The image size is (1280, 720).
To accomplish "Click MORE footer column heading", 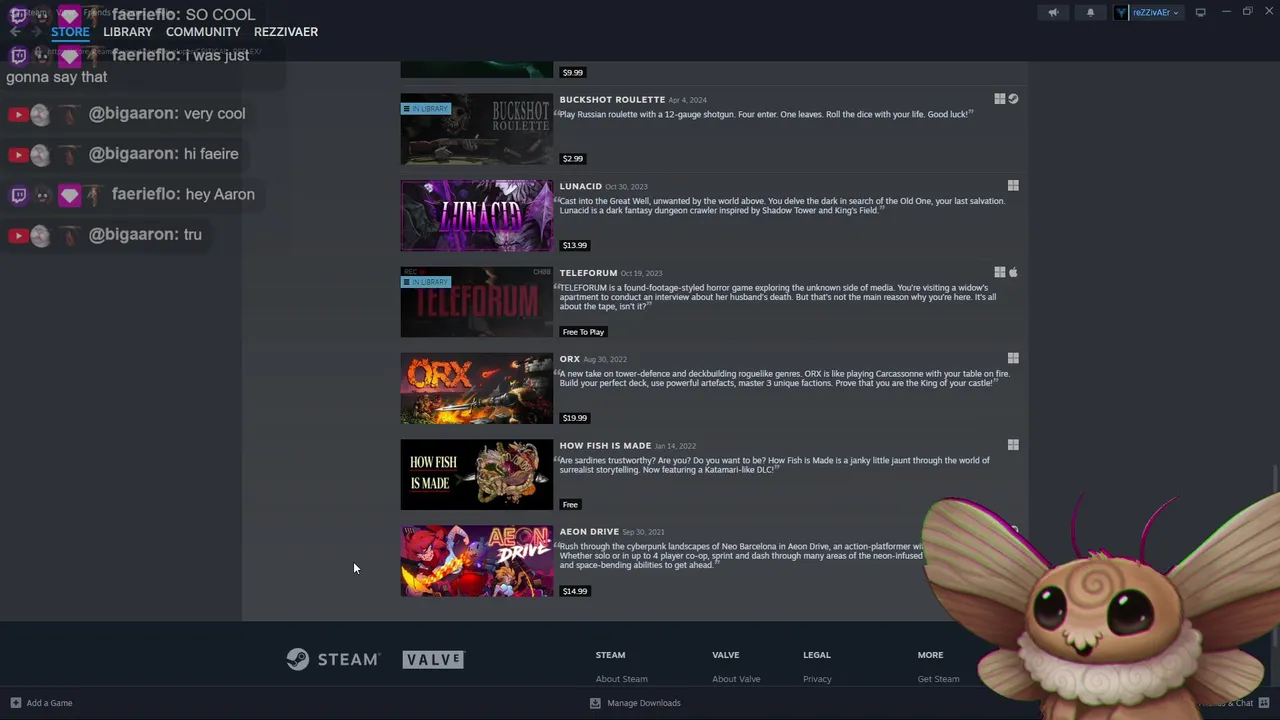I will click(x=930, y=655).
